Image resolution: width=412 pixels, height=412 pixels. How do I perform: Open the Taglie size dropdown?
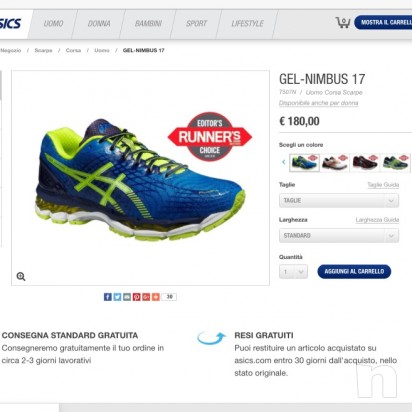pyautogui.click(x=339, y=200)
